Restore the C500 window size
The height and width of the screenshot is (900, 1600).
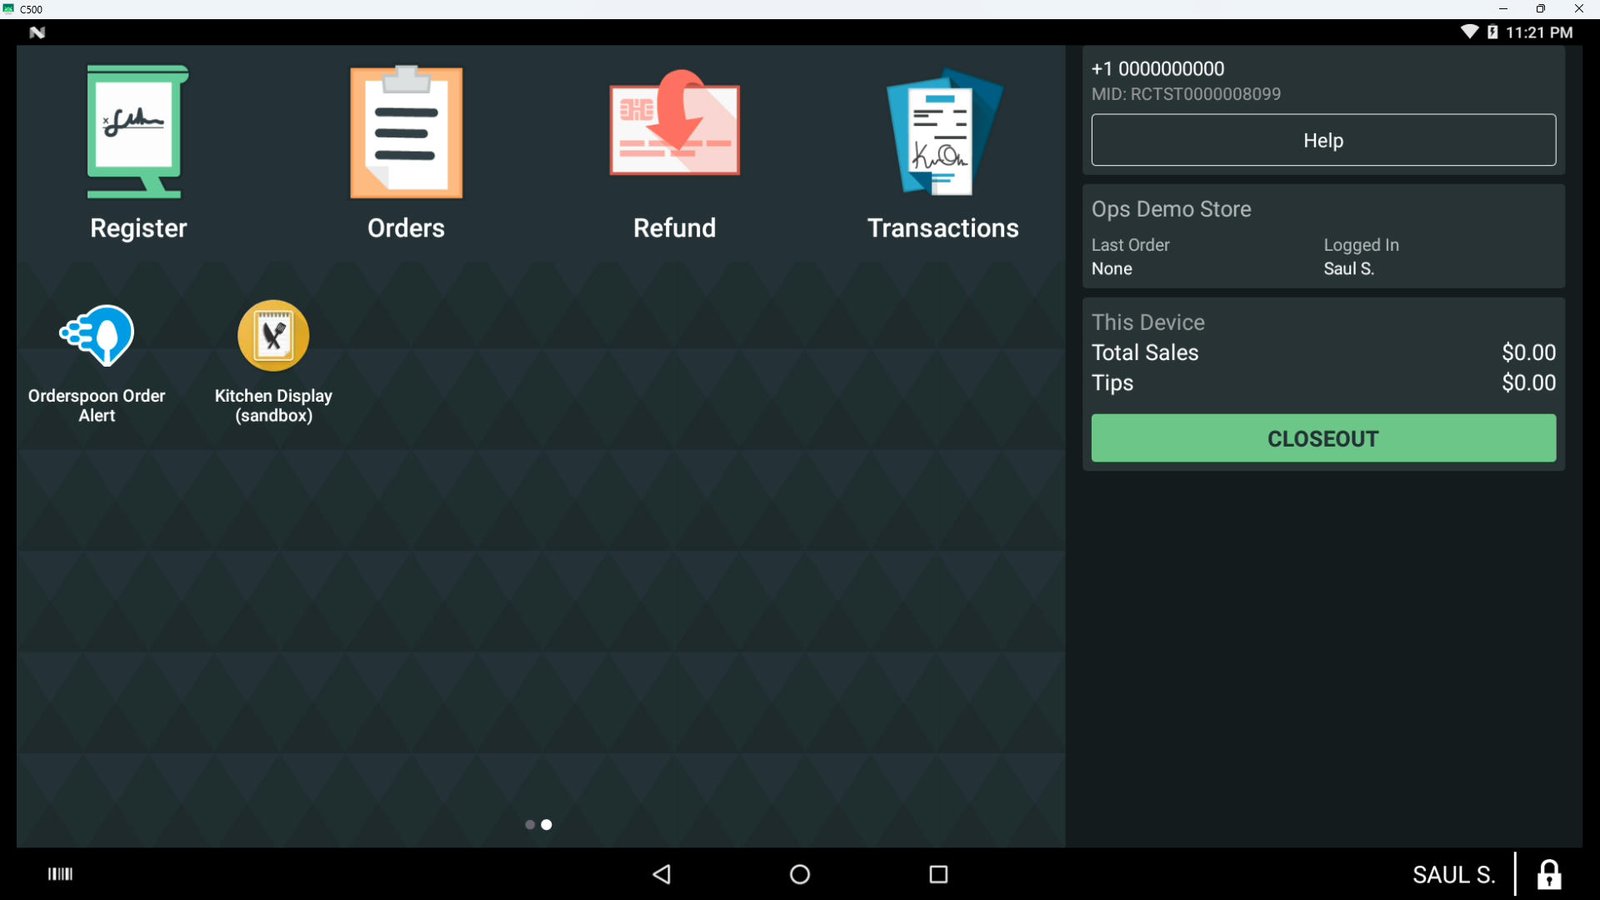1541,9
